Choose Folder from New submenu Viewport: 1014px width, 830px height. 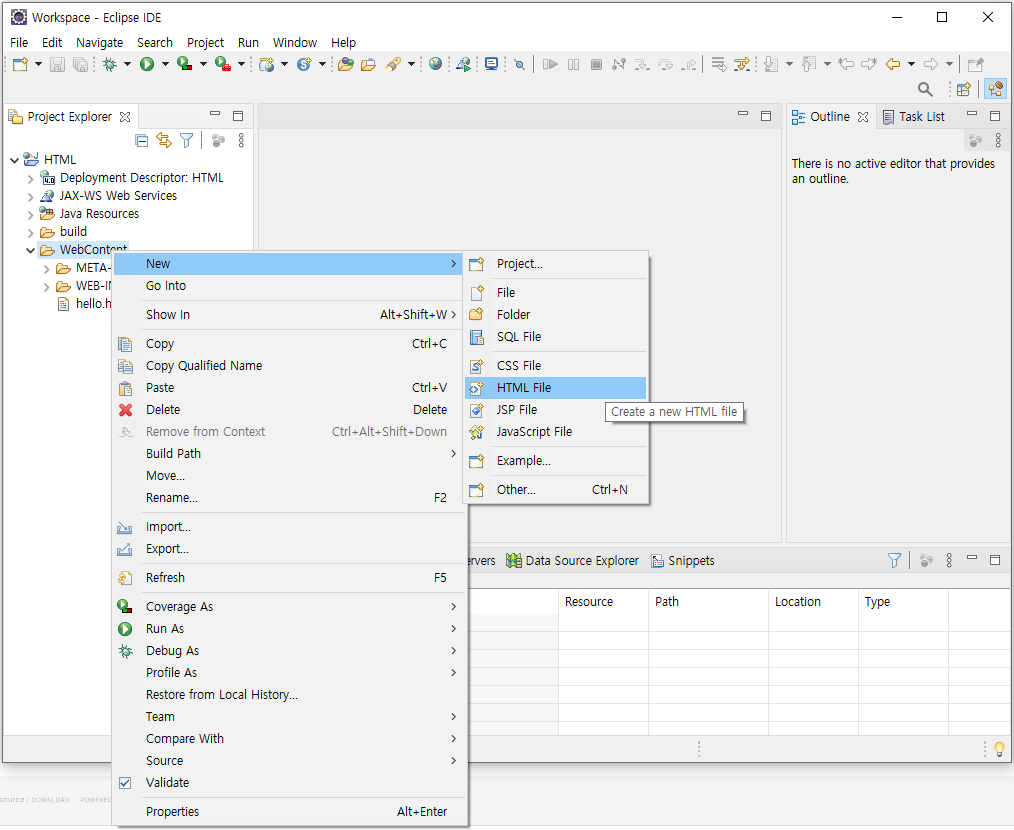pos(556,314)
